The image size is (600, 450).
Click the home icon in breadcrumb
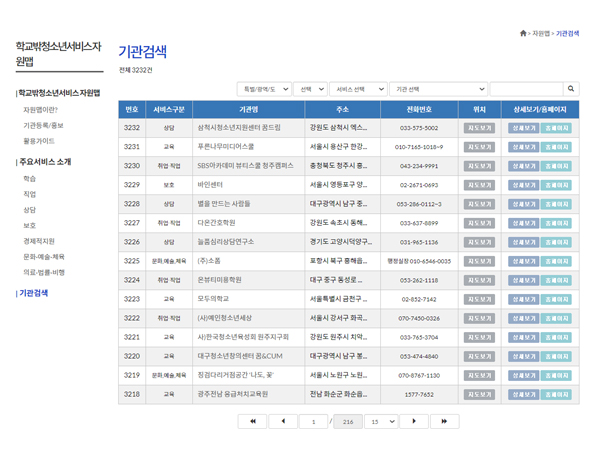(x=523, y=33)
